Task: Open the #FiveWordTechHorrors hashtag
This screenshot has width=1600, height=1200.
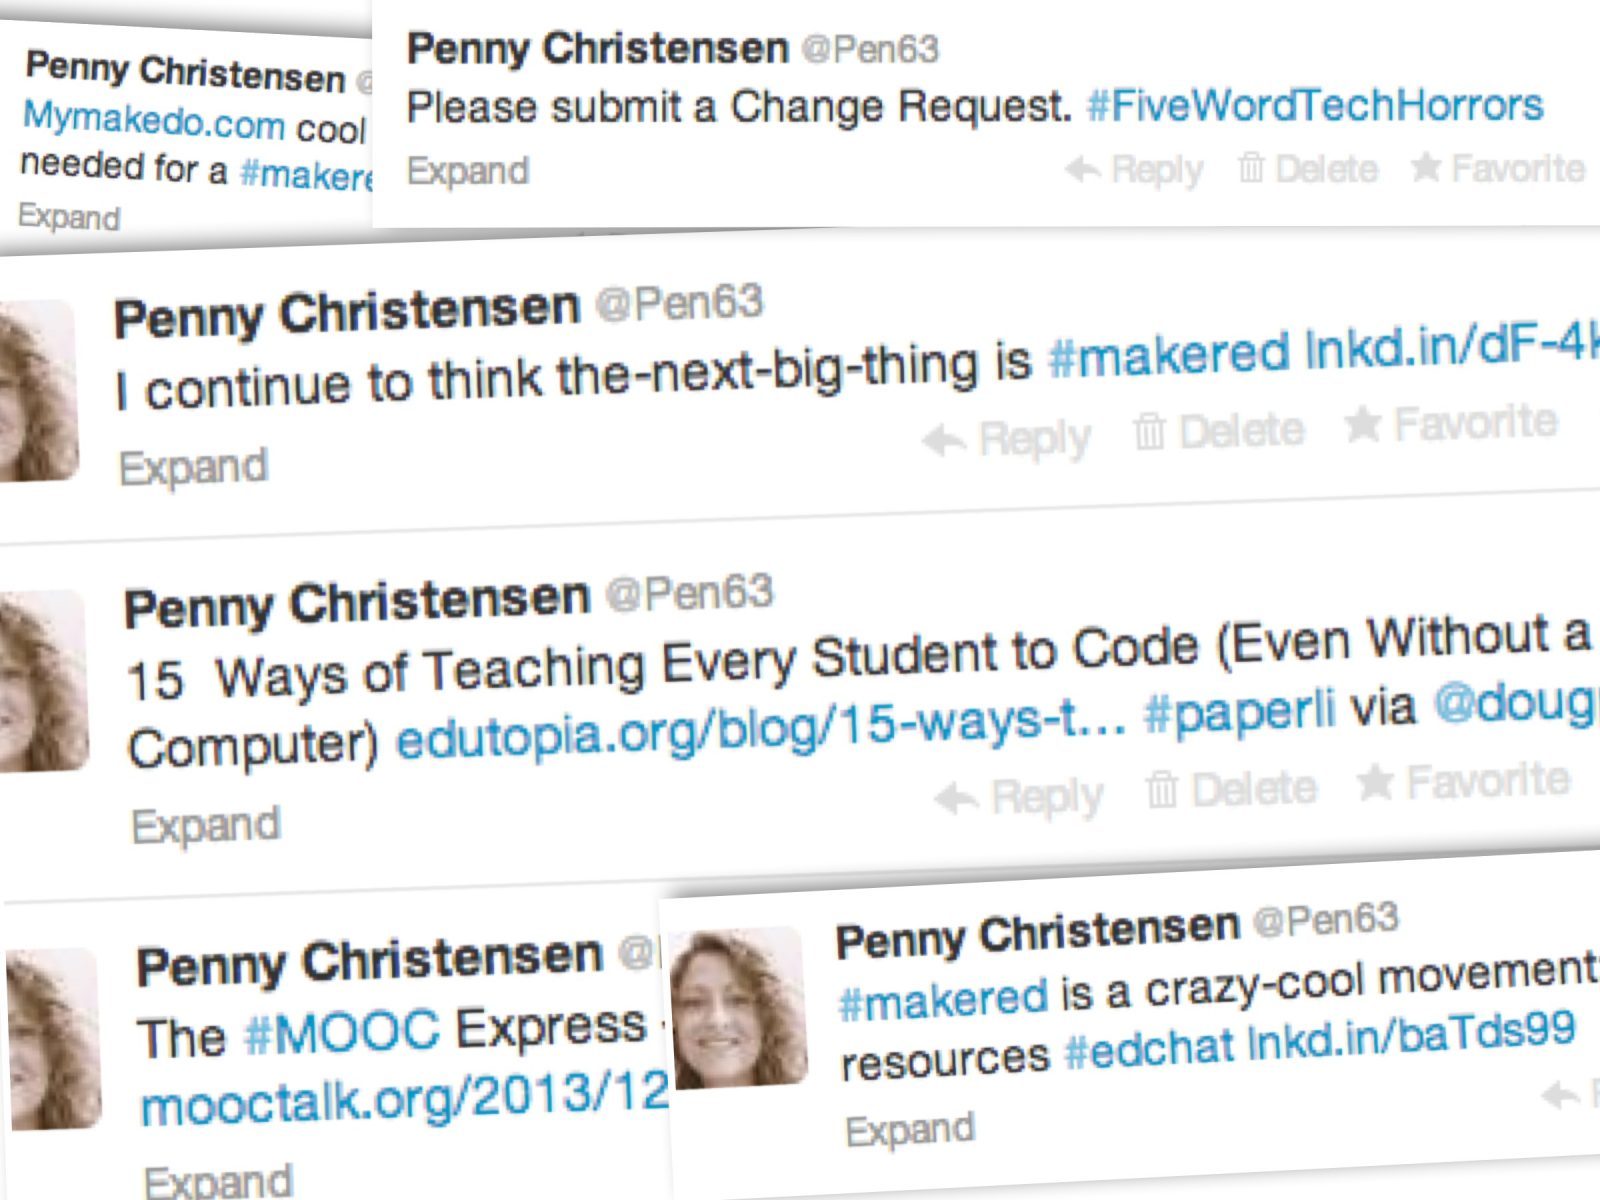Action: [1315, 105]
